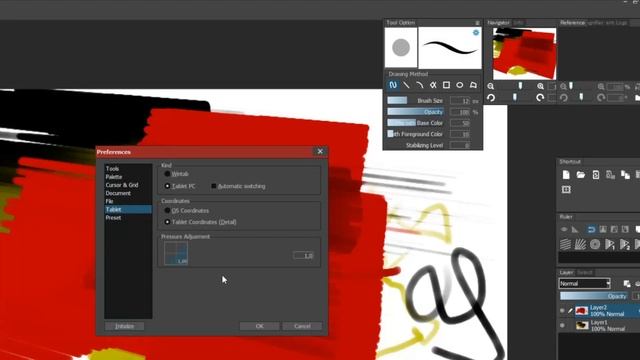Hide Layer1 with its eye toggle

pos(562,325)
